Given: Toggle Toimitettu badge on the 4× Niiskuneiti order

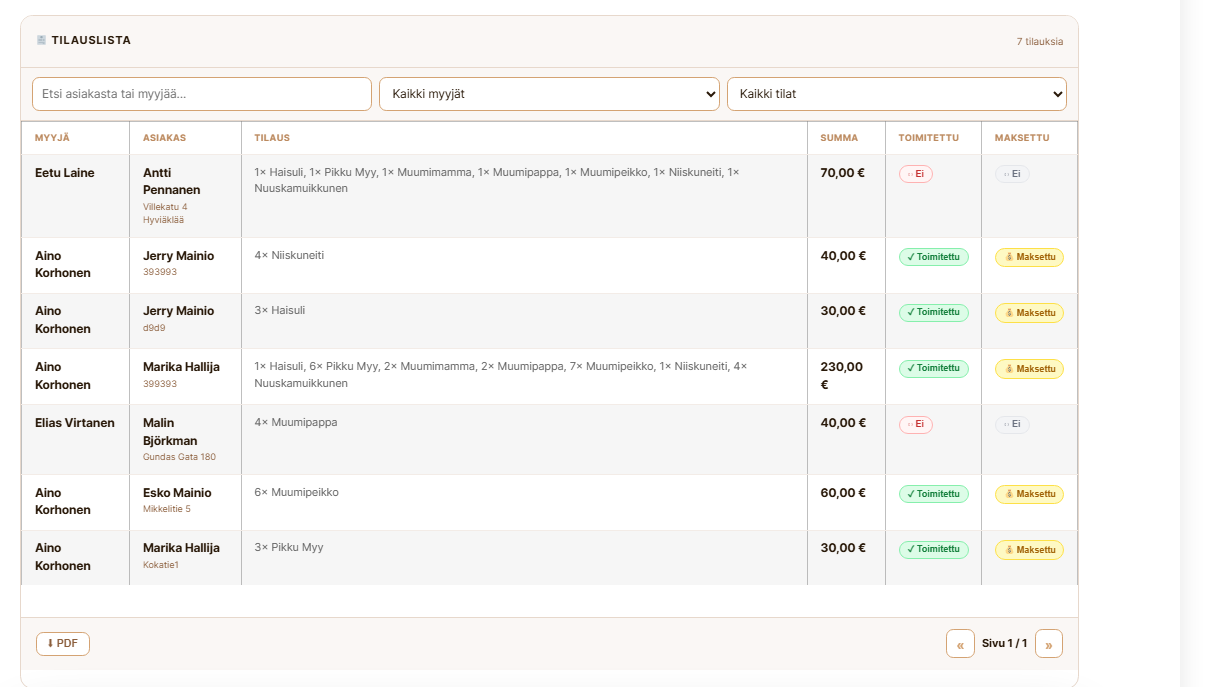Looking at the screenshot, I should click(x=934, y=257).
